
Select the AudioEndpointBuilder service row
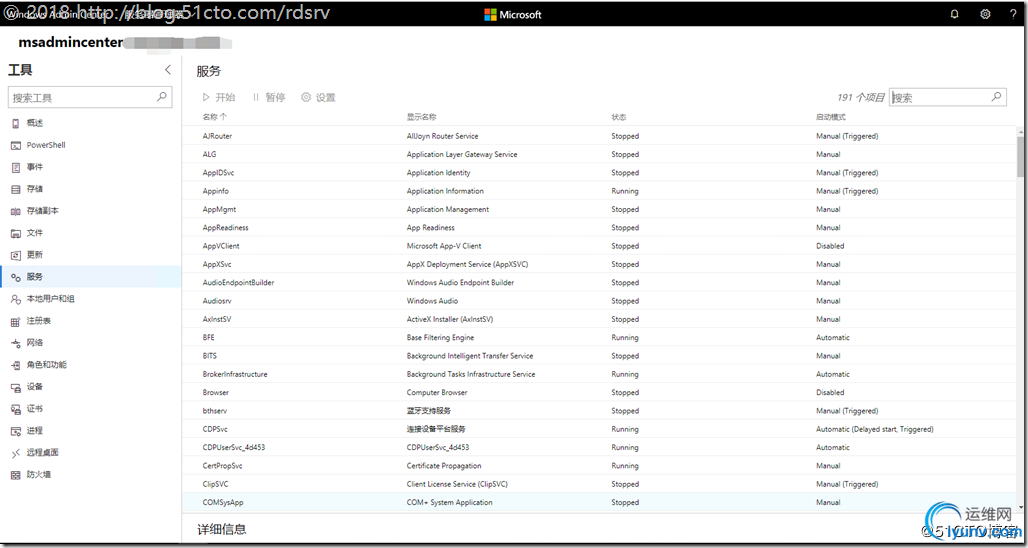point(599,283)
